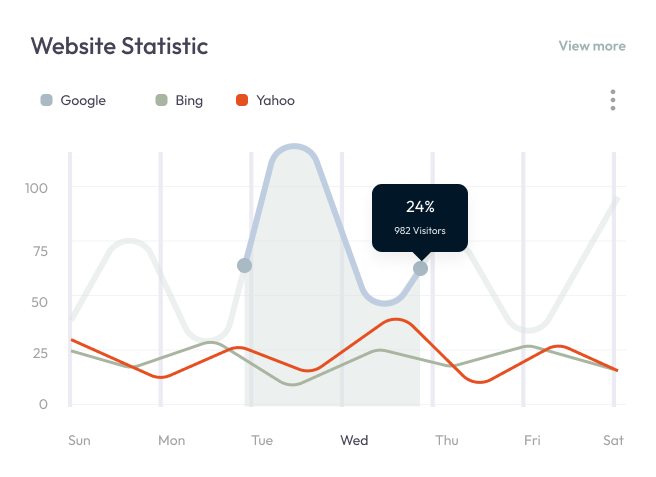The height and width of the screenshot is (477, 656).
Task: Click the 100 y-axis label
Action: pos(37,188)
